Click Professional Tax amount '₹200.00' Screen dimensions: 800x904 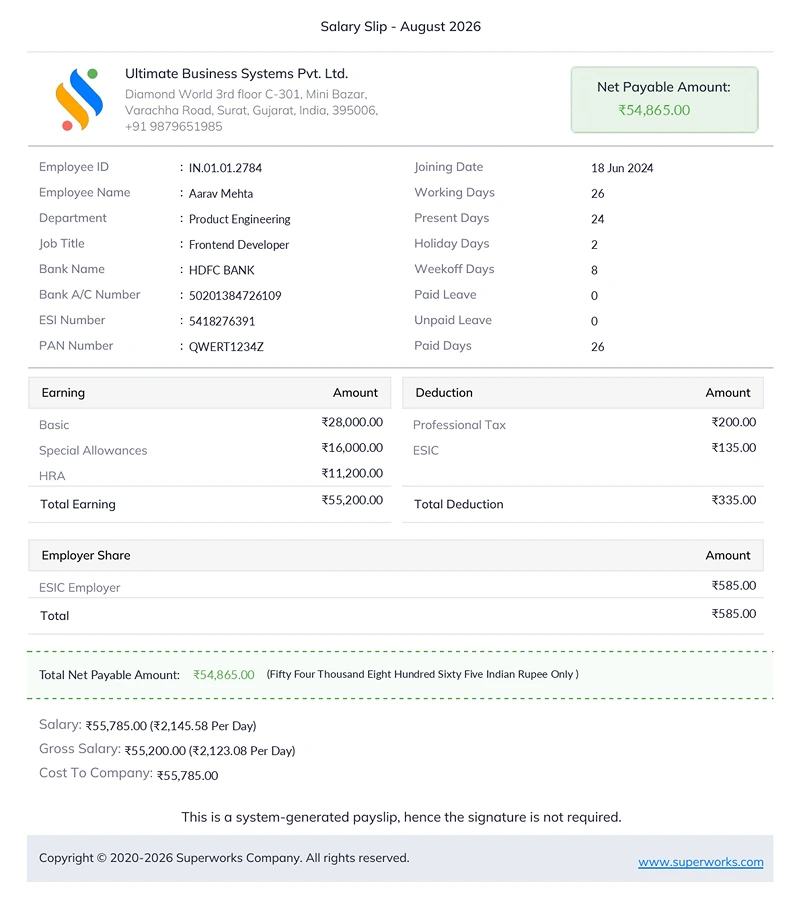pyautogui.click(x=734, y=422)
